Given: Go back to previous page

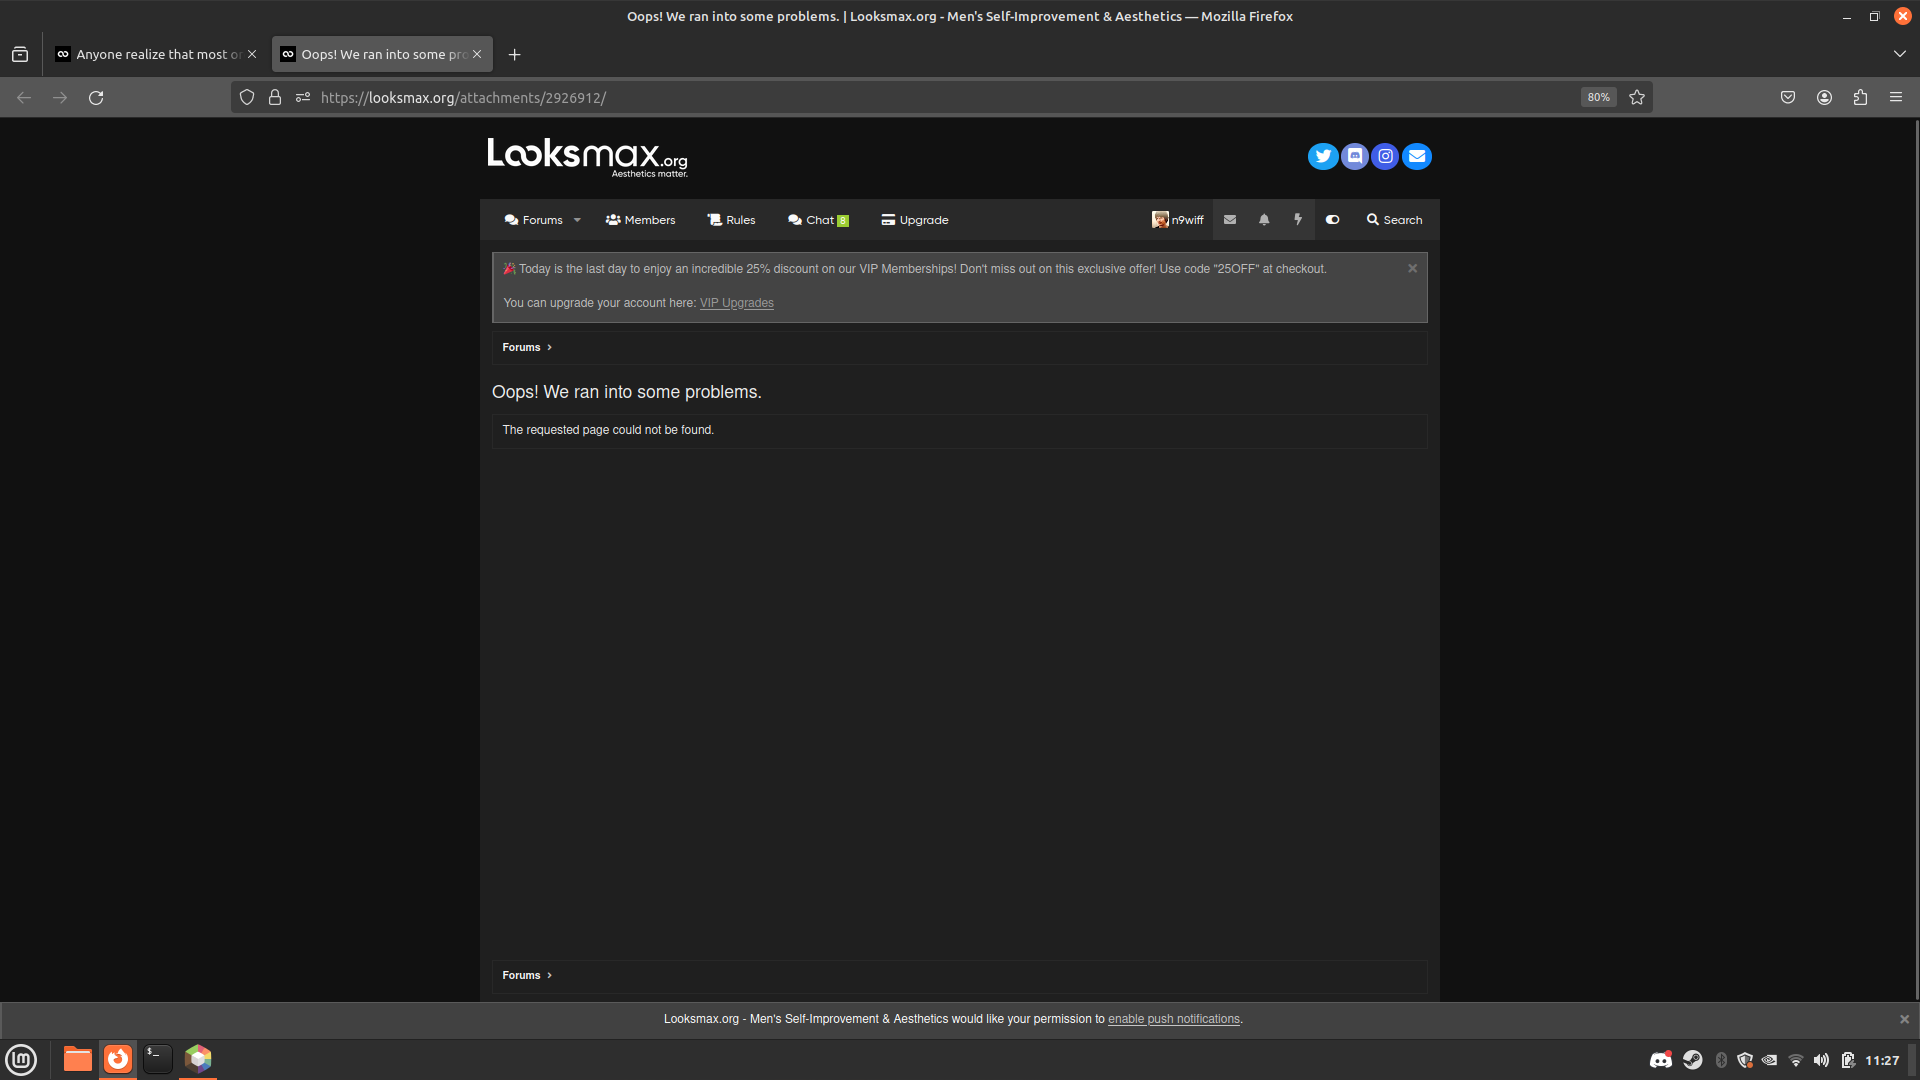Looking at the screenshot, I should pyautogui.click(x=24, y=98).
